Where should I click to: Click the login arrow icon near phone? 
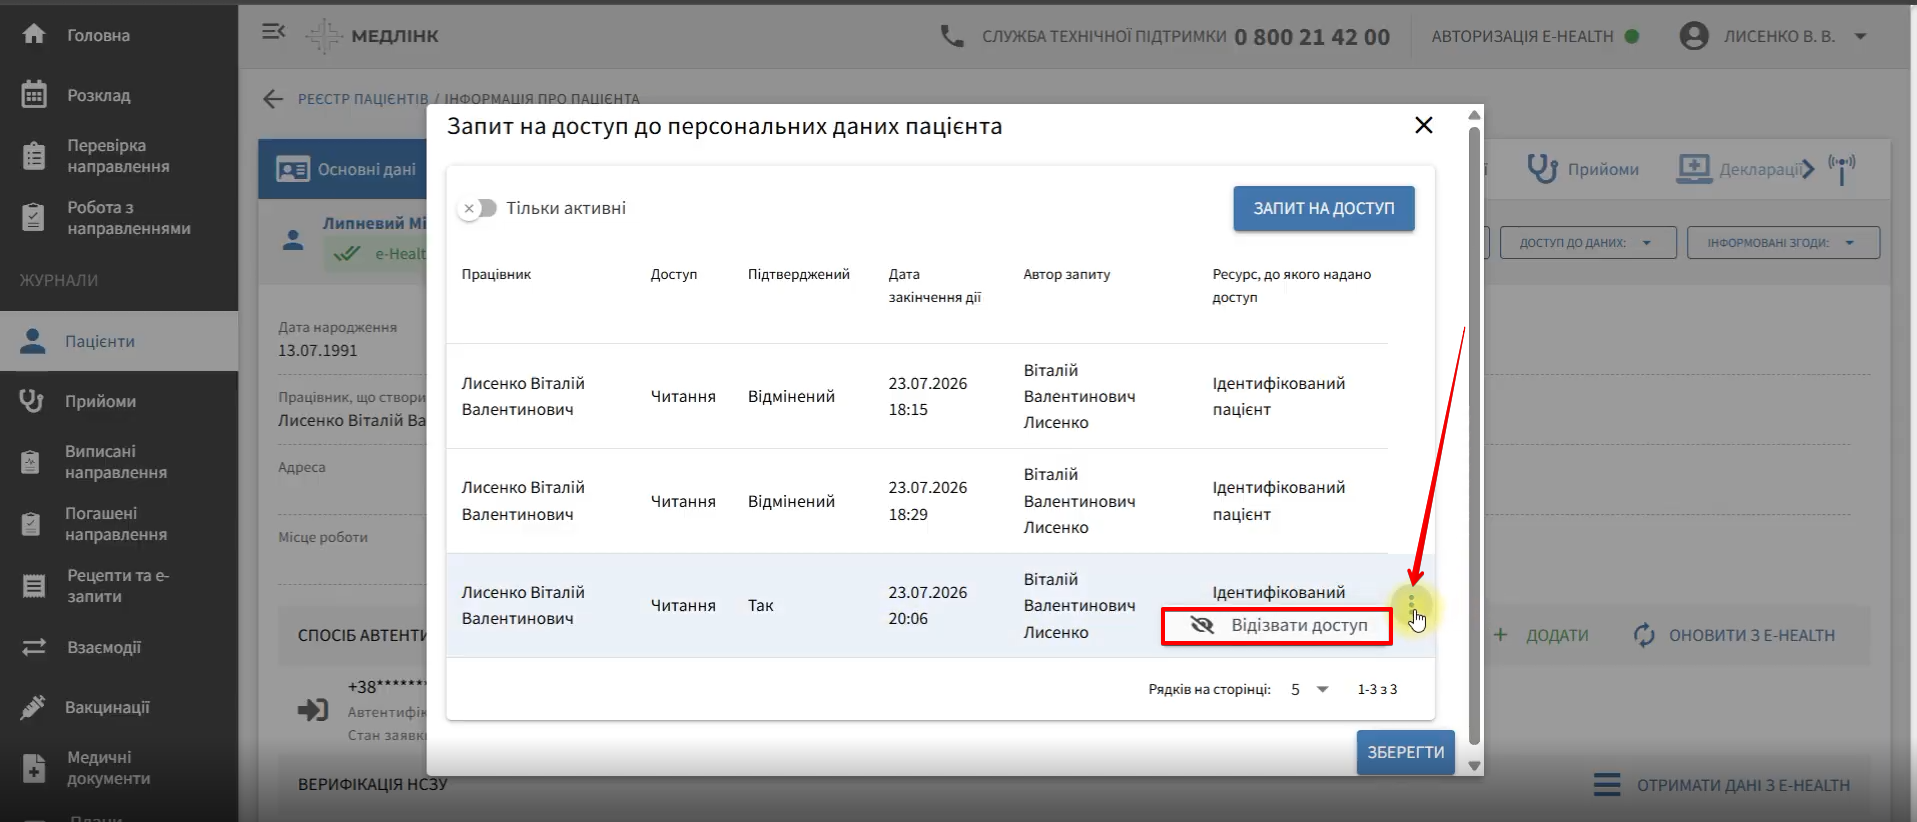(313, 710)
